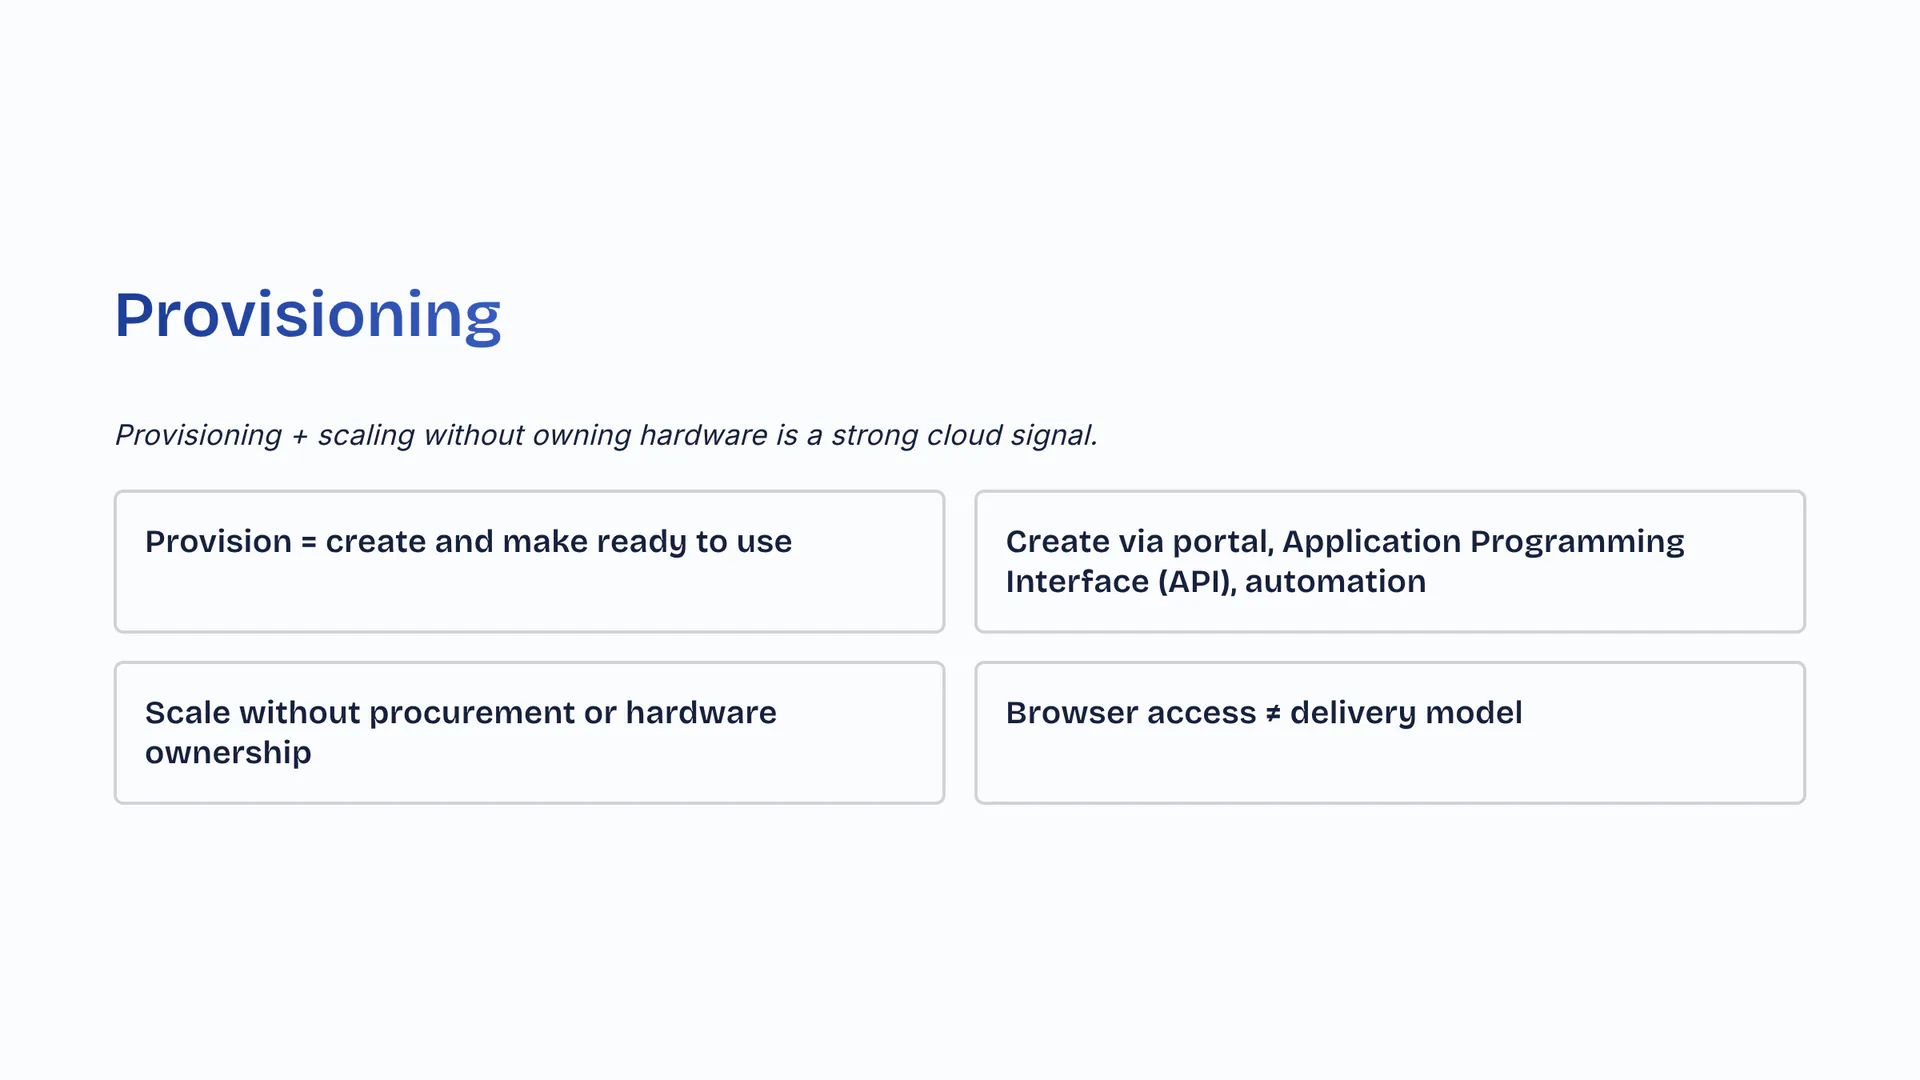Click the words 'Browser access'
1920x1080 pixels.
[1130, 713]
